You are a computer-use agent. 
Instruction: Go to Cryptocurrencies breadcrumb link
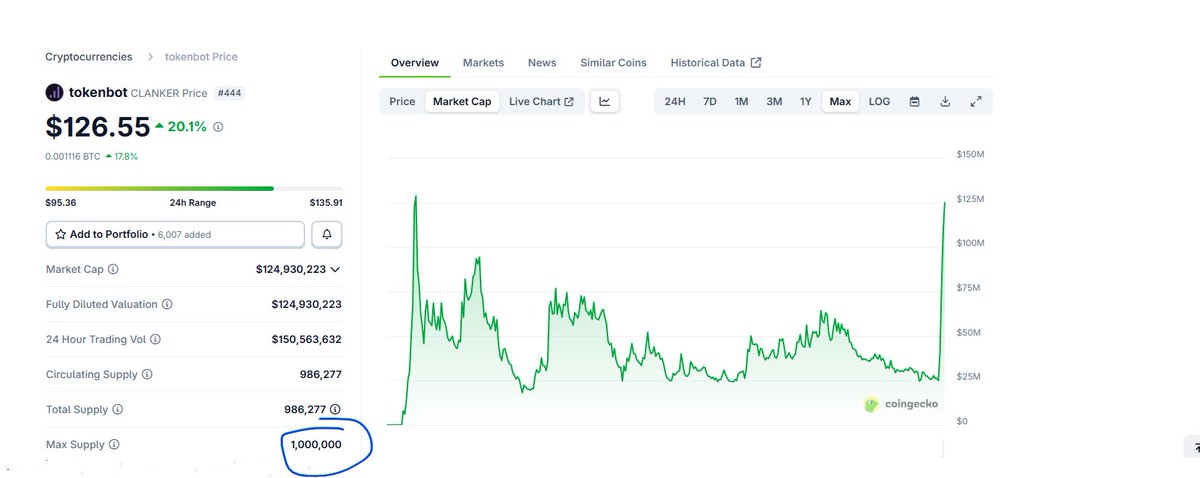[90, 57]
